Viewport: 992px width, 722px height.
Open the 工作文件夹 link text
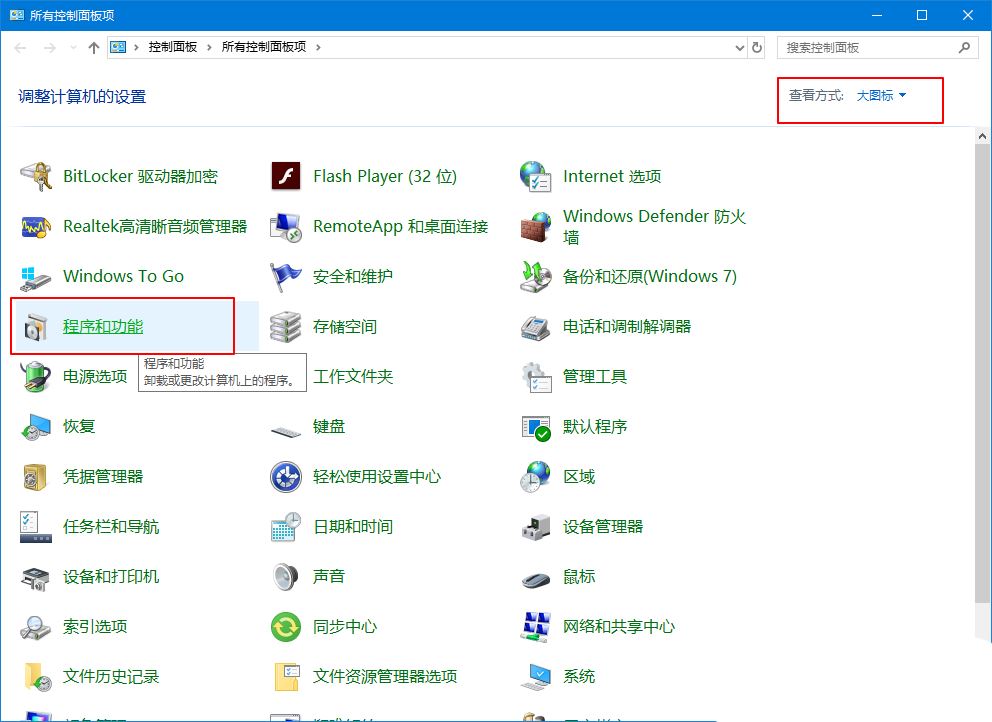pyautogui.click(x=353, y=377)
